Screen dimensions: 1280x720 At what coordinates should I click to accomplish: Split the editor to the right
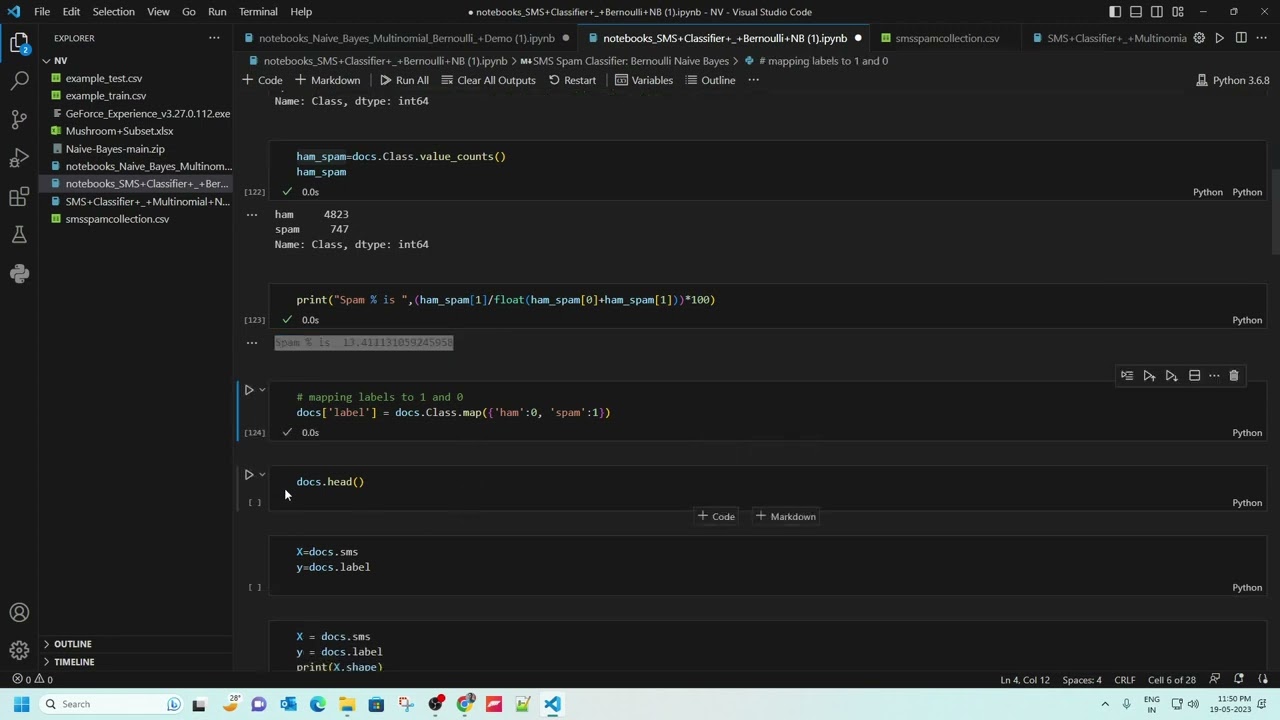(1241, 38)
